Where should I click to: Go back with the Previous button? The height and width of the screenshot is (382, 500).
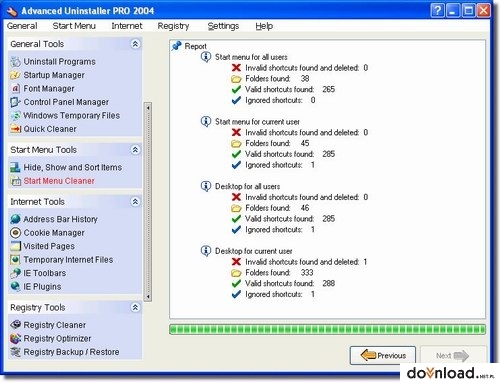[383, 355]
